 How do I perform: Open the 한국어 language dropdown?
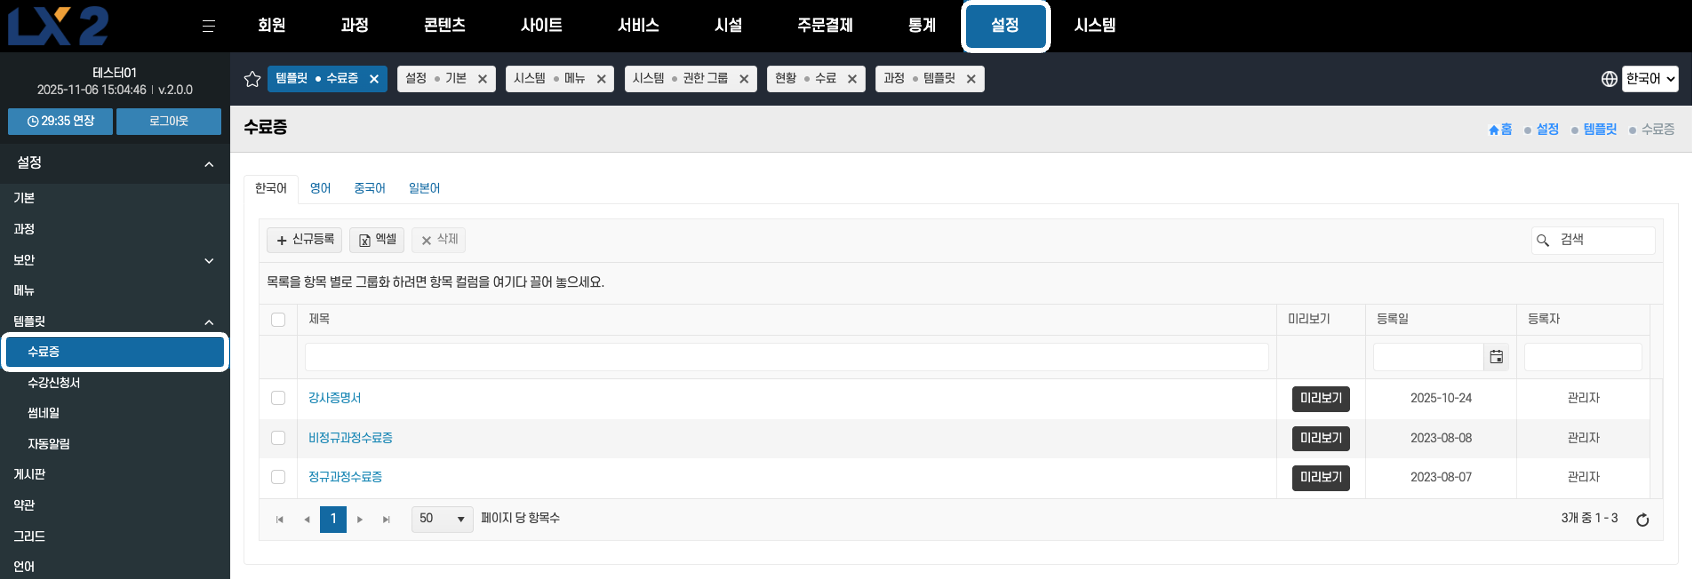coord(1649,79)
